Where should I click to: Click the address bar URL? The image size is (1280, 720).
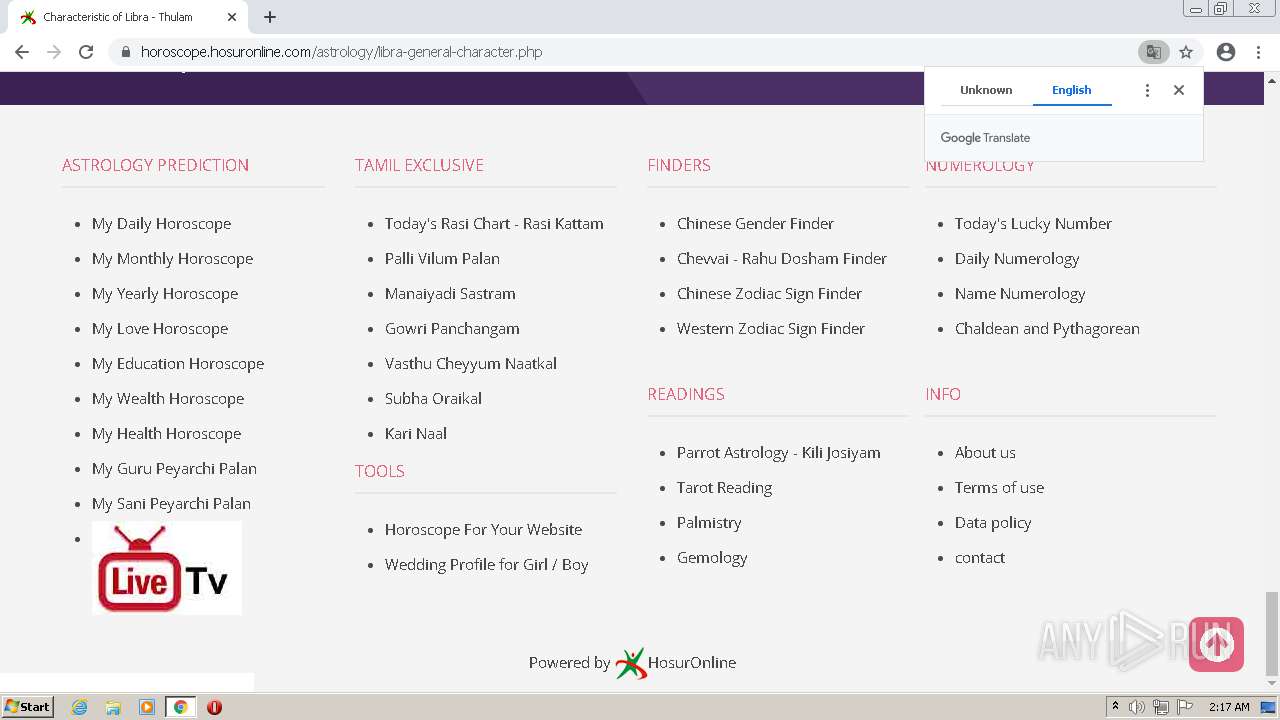(x=341, y=52)
